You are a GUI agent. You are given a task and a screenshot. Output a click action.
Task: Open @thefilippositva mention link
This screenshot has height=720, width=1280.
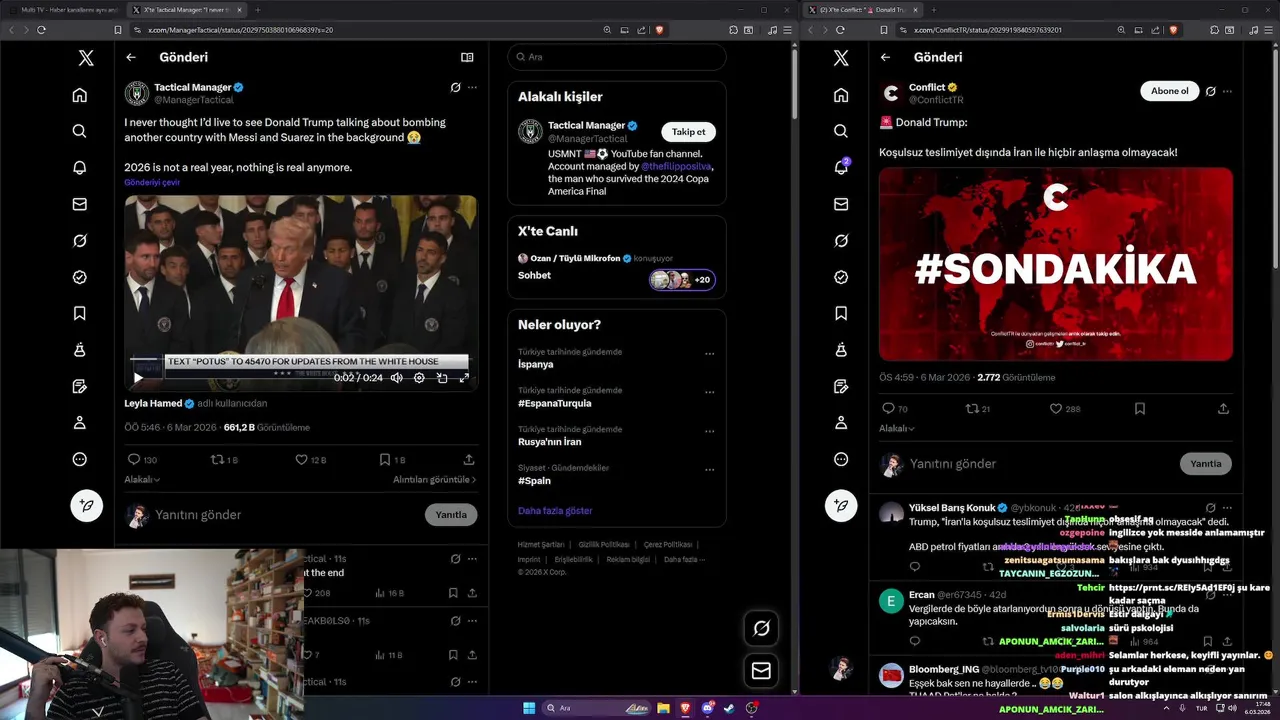pos(676,166)
